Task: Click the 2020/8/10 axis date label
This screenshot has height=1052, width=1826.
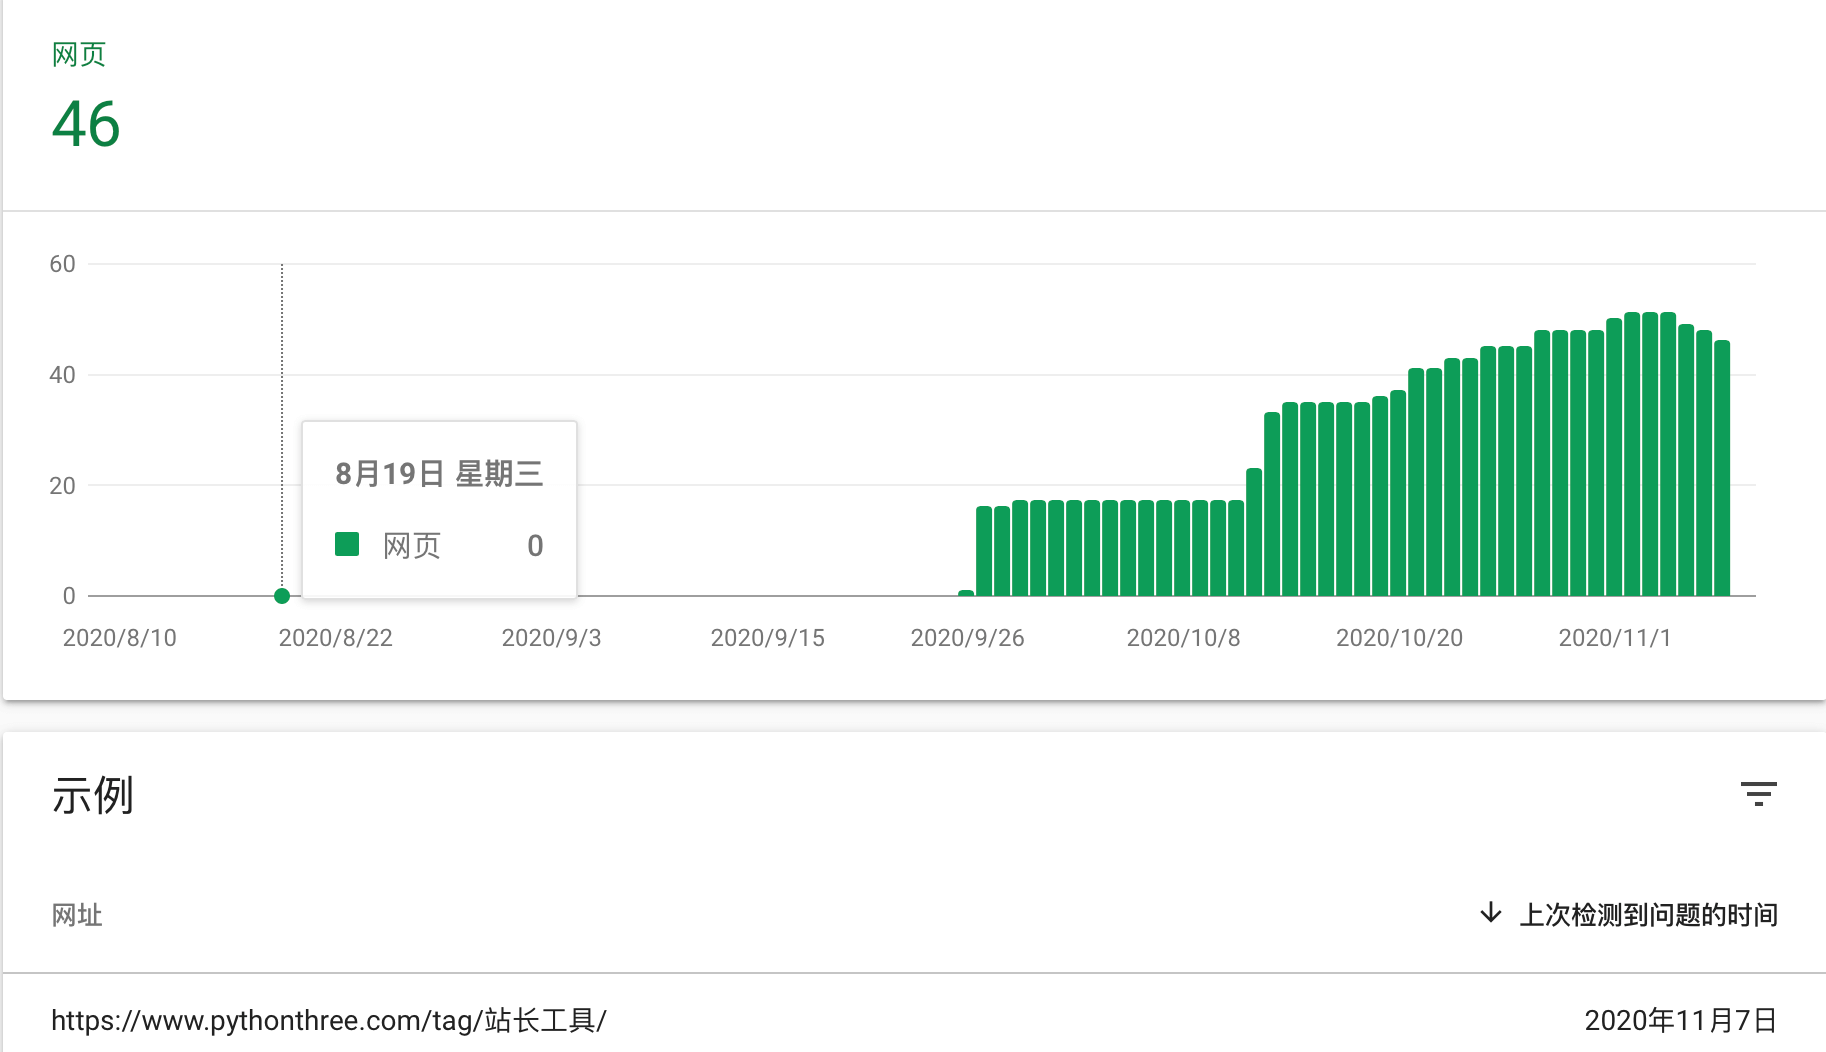Action: point(119,638)
